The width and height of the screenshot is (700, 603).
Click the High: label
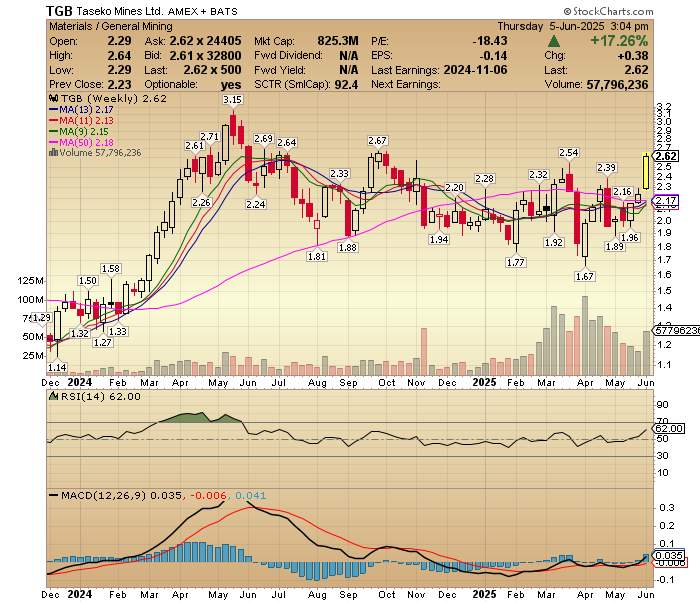point(61,55)
